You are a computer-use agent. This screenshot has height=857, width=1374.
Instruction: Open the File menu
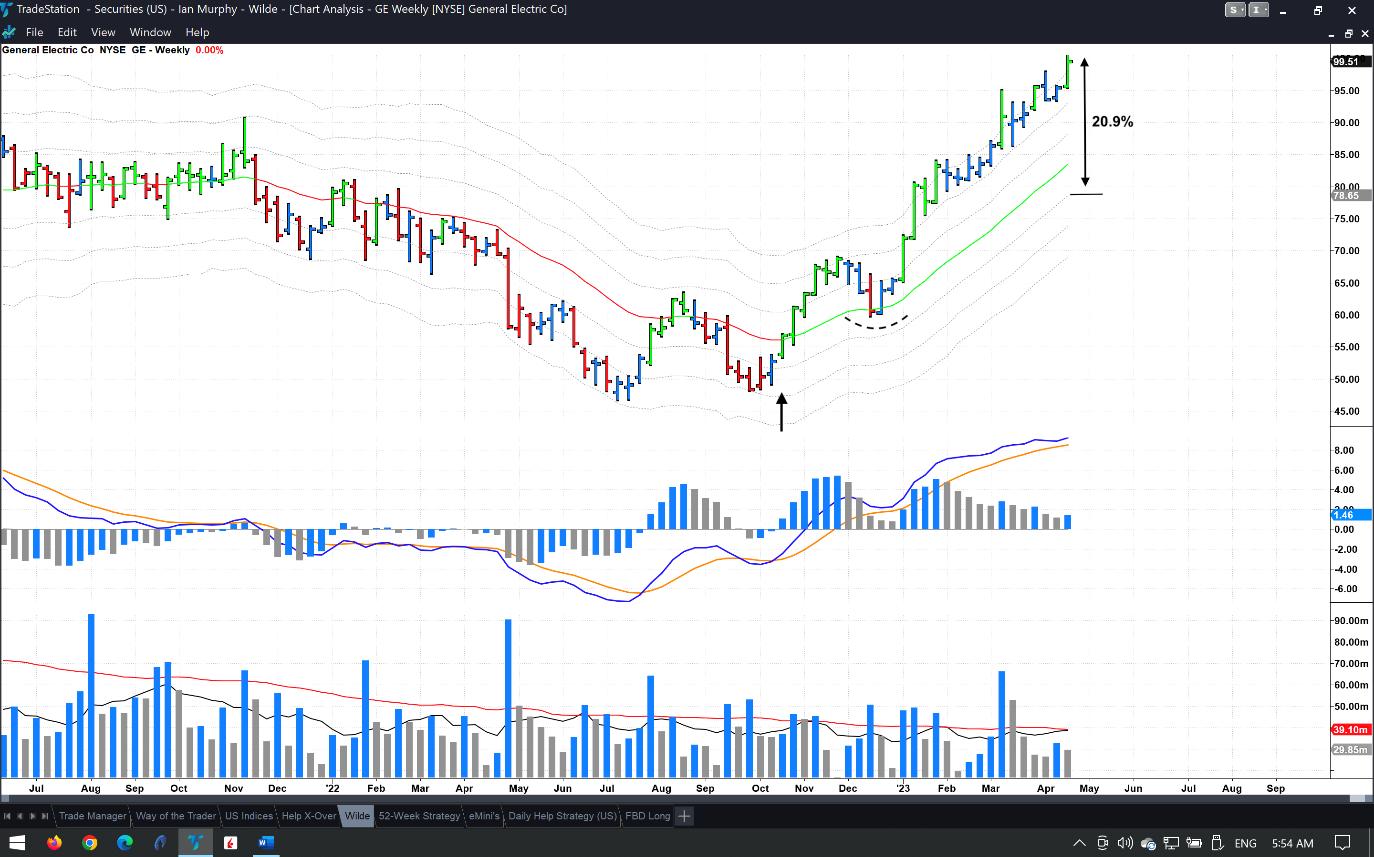pos(34,32)
